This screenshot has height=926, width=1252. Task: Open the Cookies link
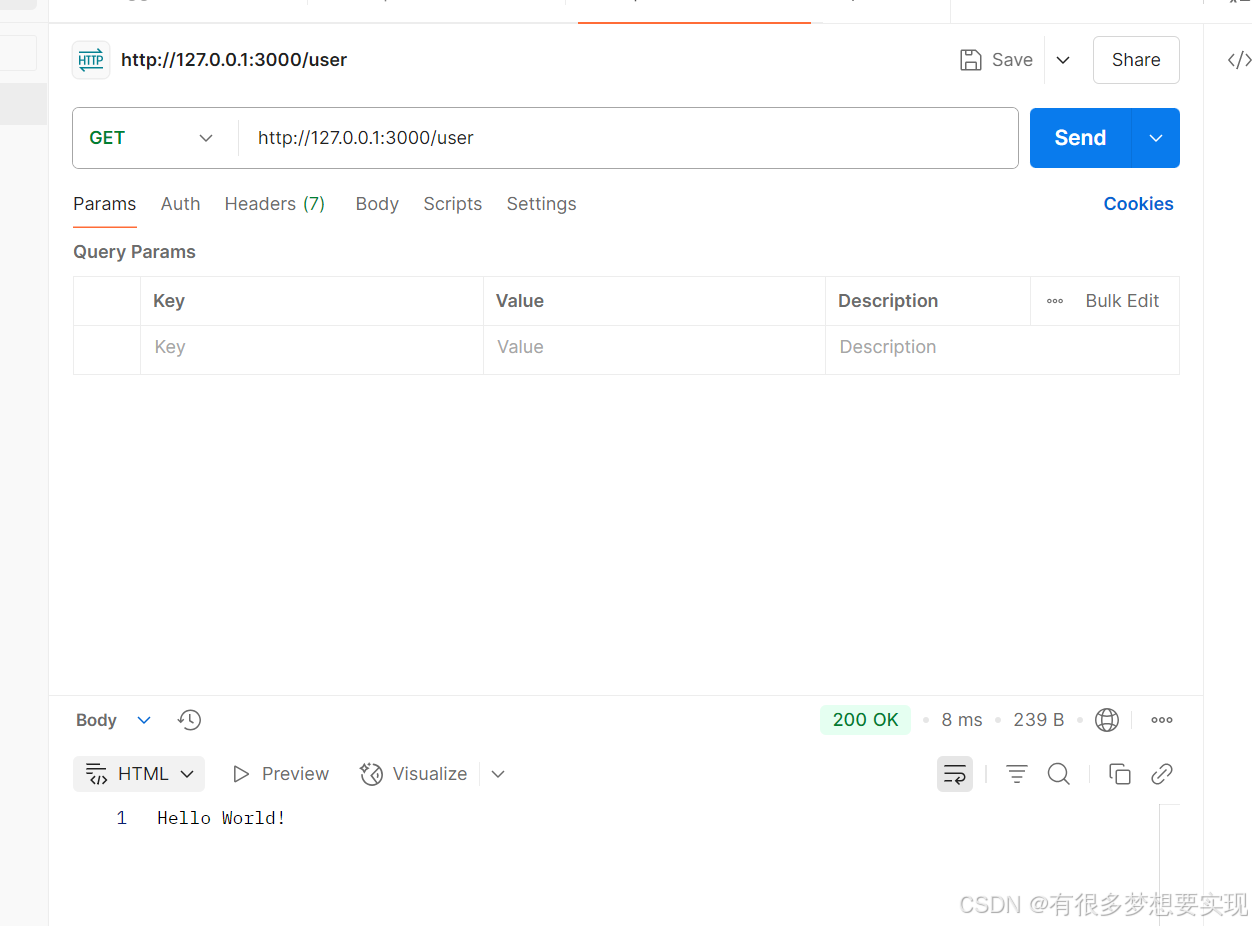[x=1138, y=204]
